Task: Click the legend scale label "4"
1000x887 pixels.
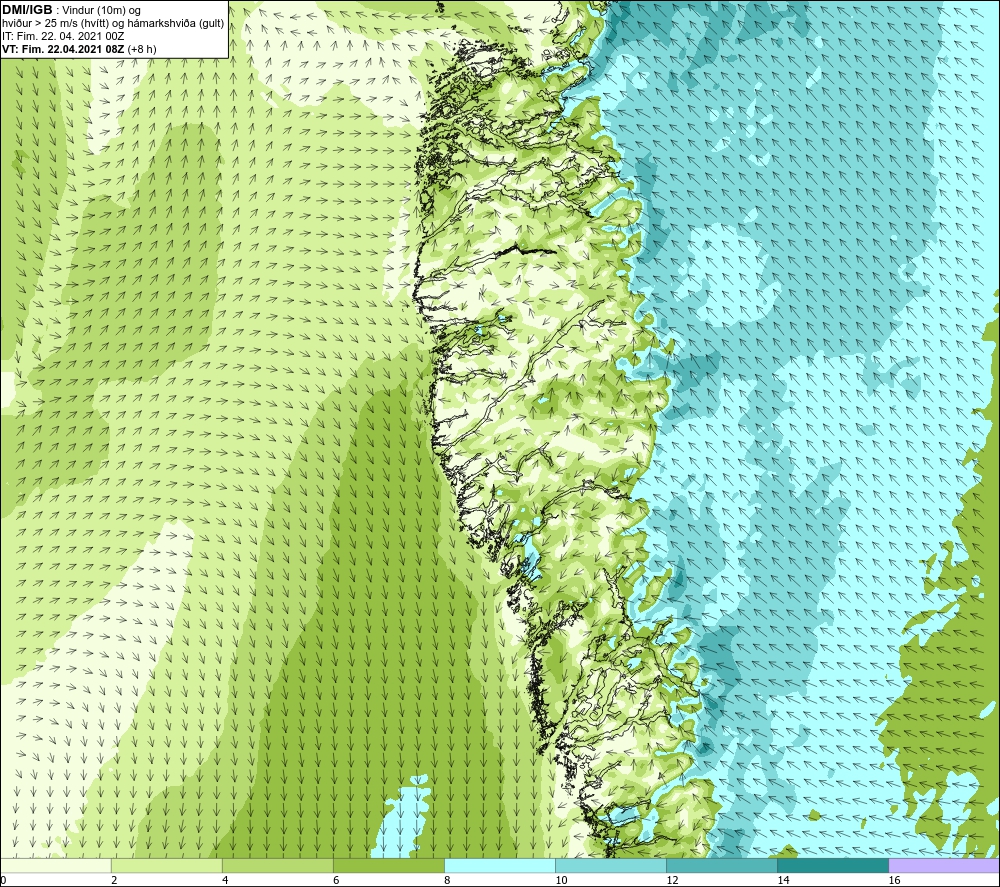Action: point(225,881)
